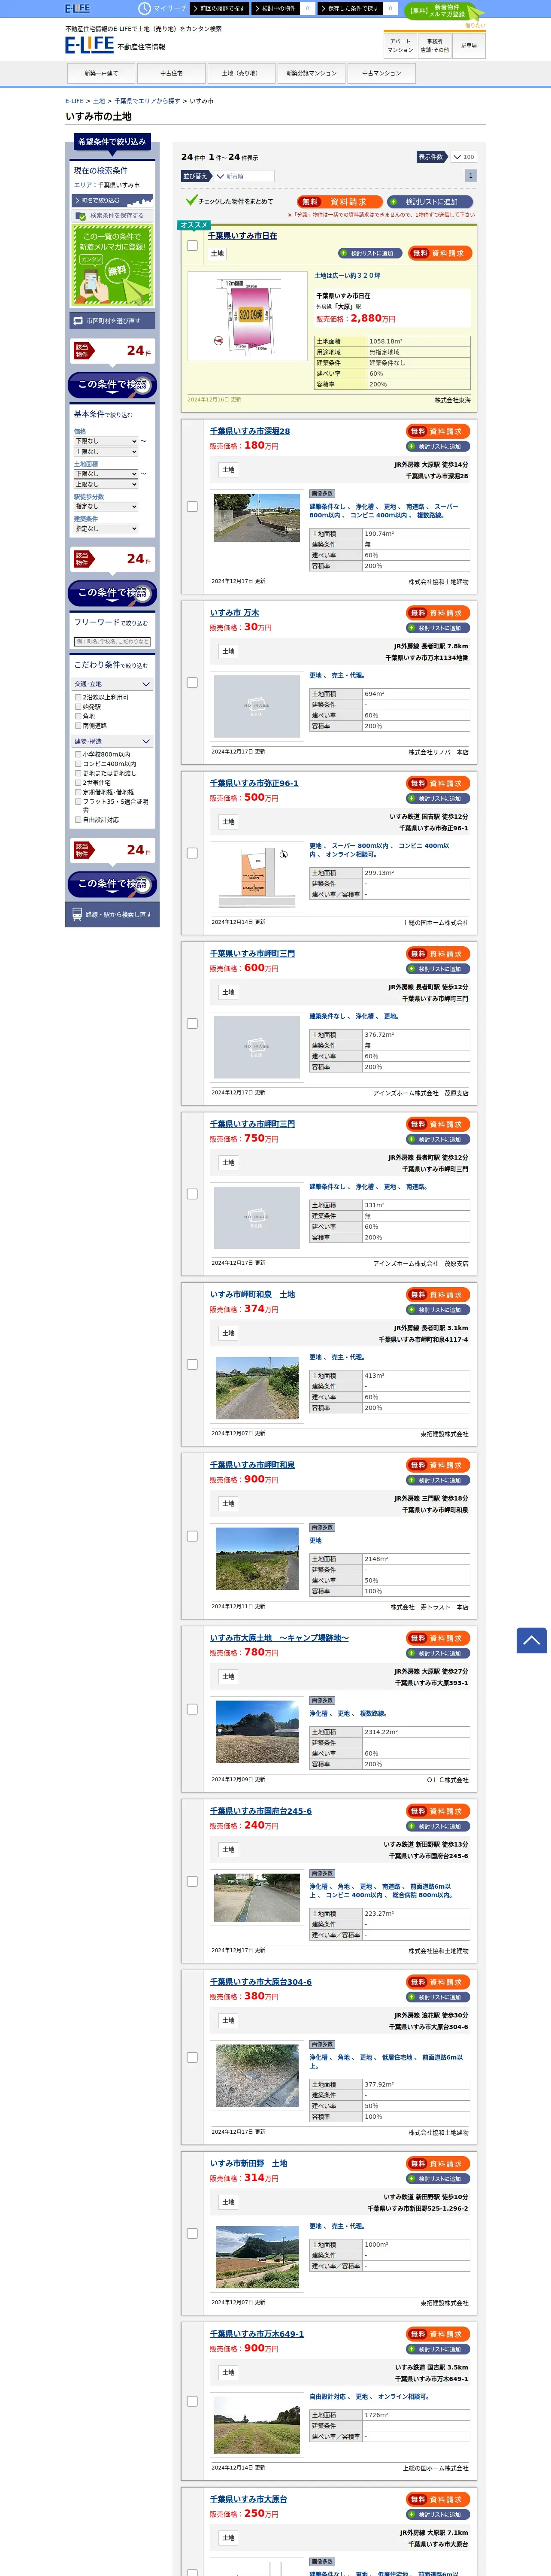Image resolution: width=551 pixels, height=2576 pixels.
Task: Open 価格 下限なし dropdown
Action: tap(105, 441)
